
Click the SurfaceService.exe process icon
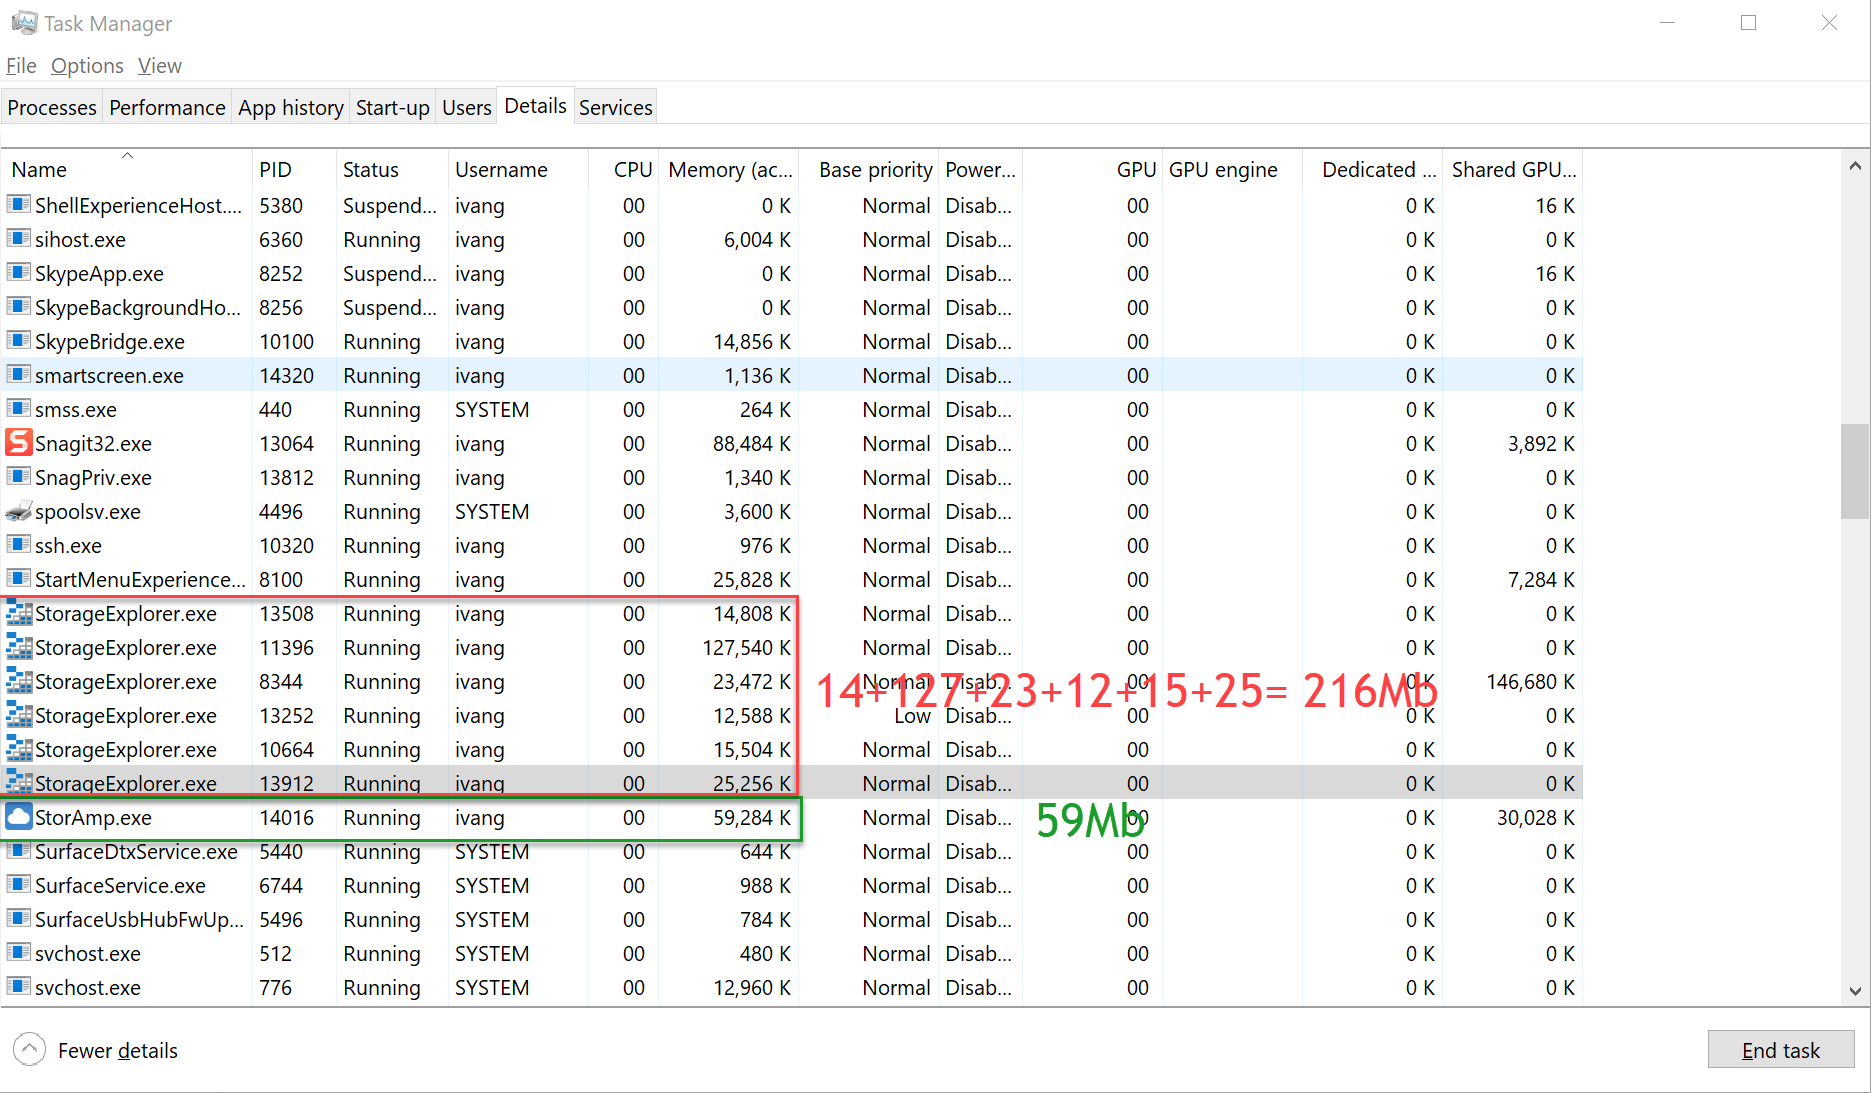point(18,884)
